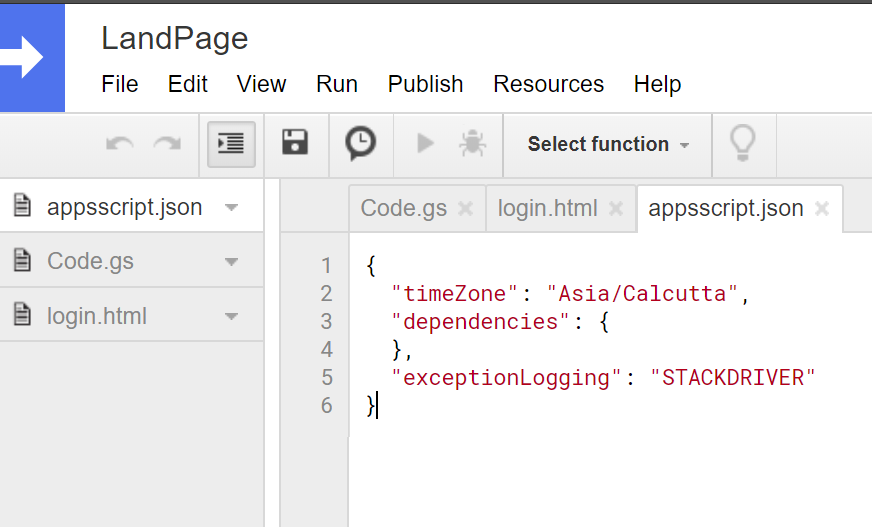The height and width of the screenshot is (527, 872).
Task: Click line number 1 in the gutter
Action: pos(326,266)
